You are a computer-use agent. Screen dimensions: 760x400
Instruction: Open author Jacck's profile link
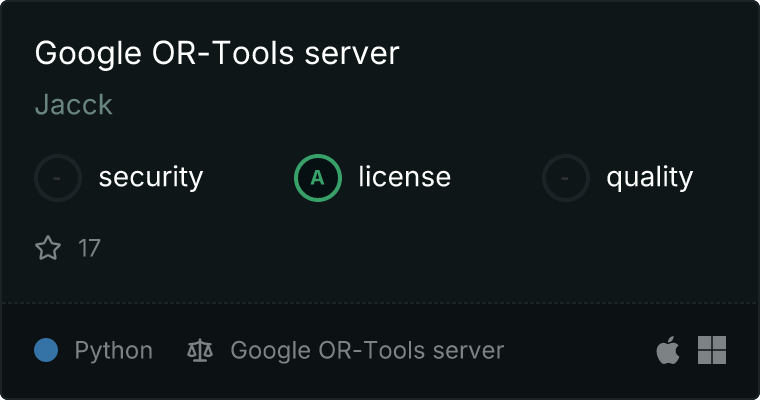tap(74, 105)
